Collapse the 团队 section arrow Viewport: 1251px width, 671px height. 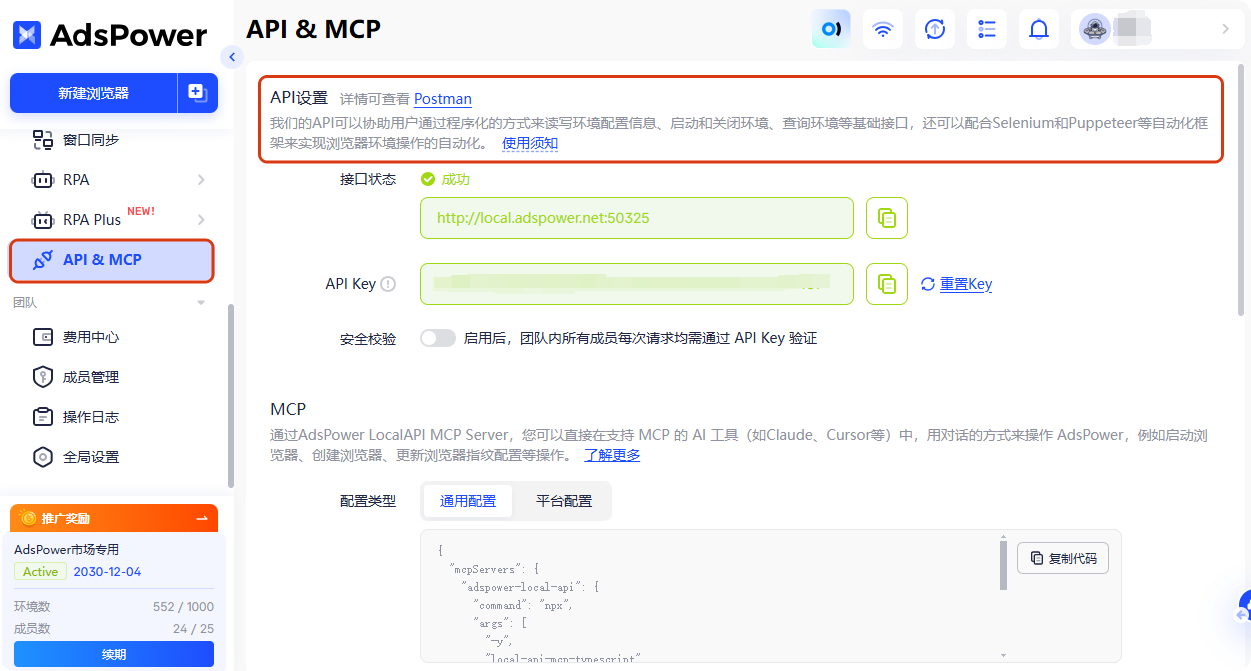pyautogui.click(x=201, y=302)
